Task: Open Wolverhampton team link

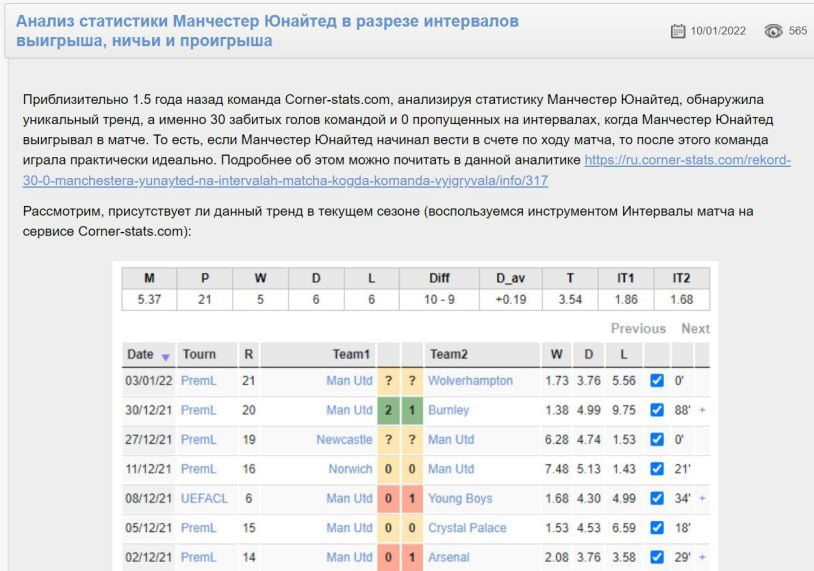Action: tap(470, 380)
